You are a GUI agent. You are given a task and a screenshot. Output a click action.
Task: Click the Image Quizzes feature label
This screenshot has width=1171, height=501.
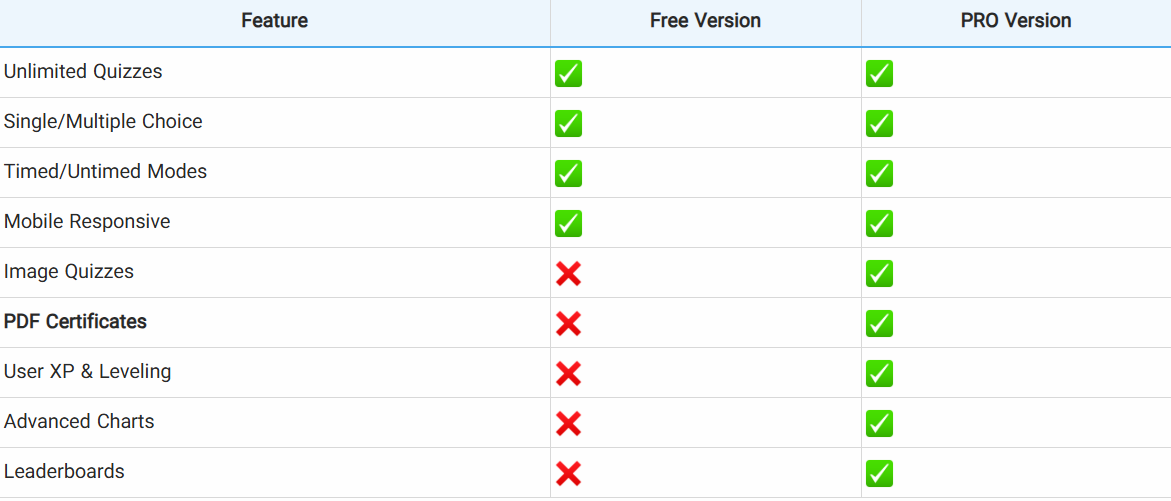coord(69,272)
